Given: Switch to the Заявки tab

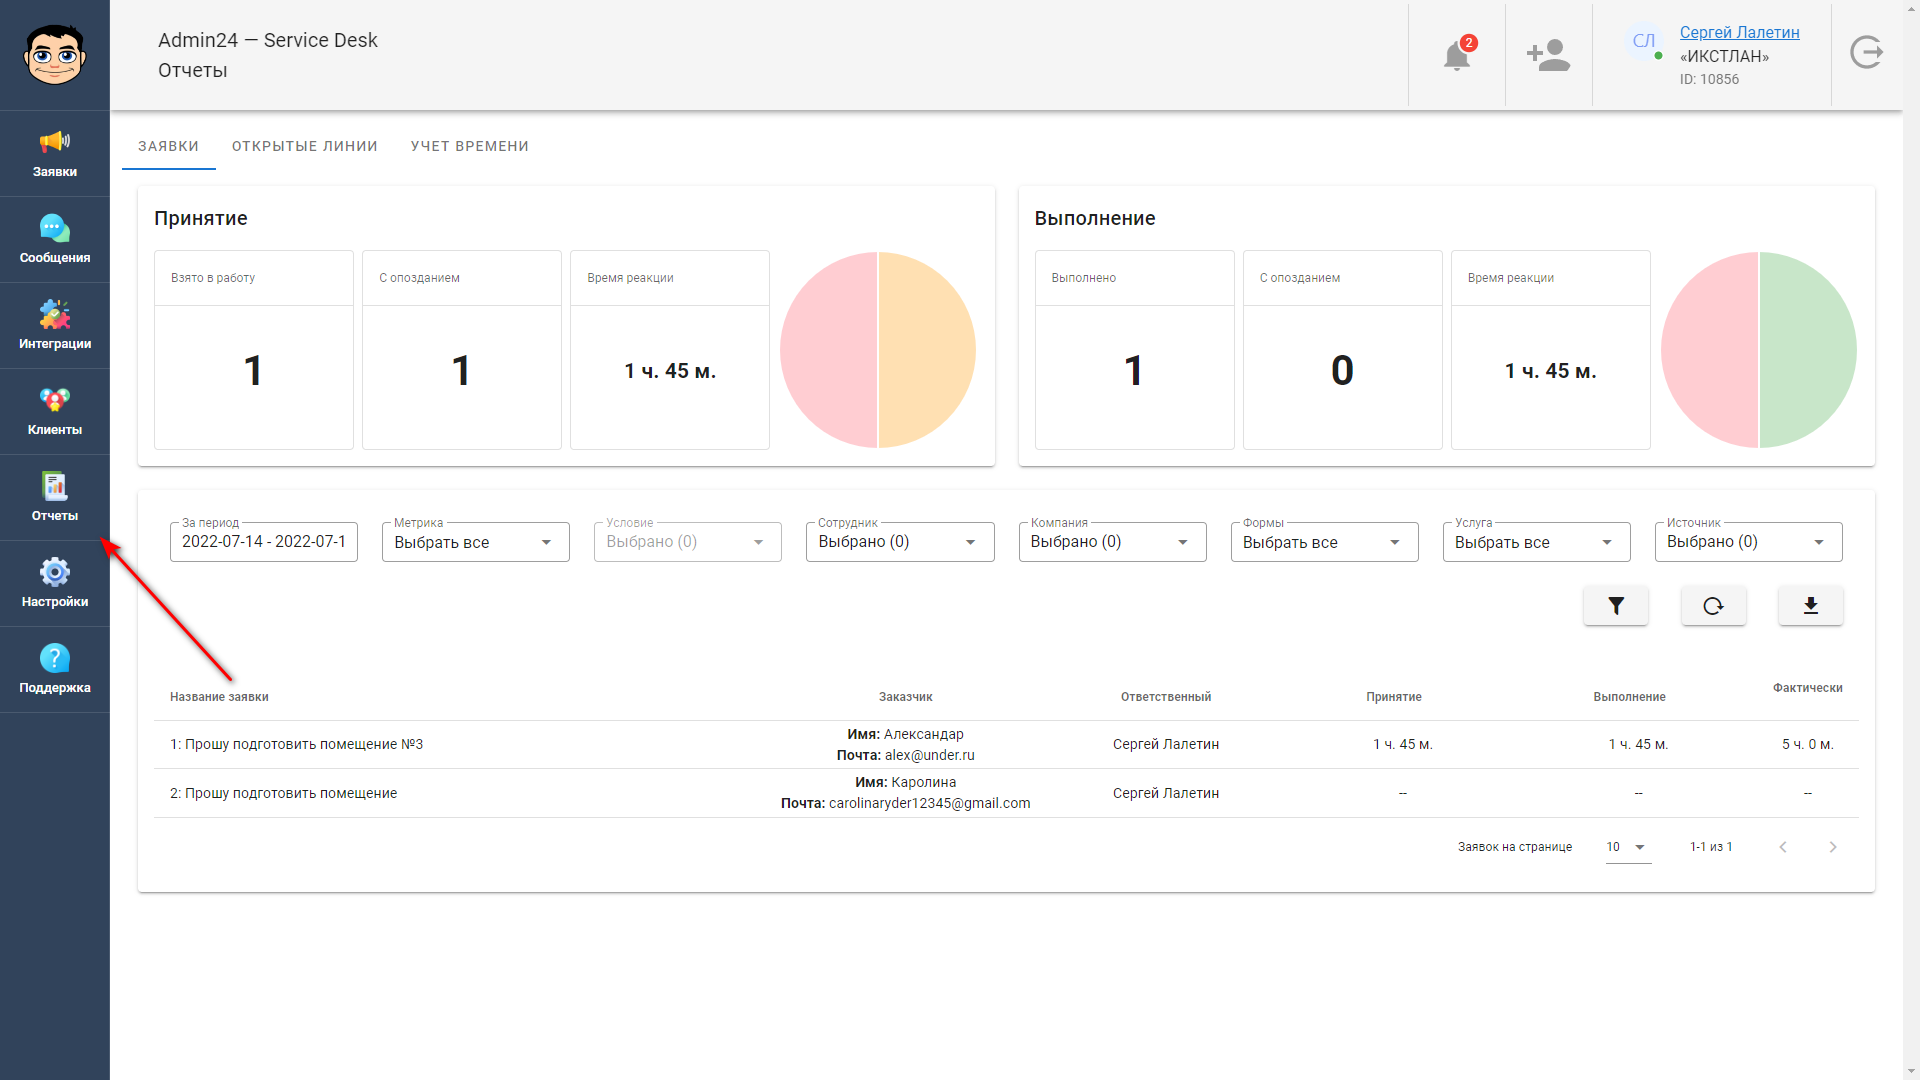Looking at the screenshot, I should [168, 146].
